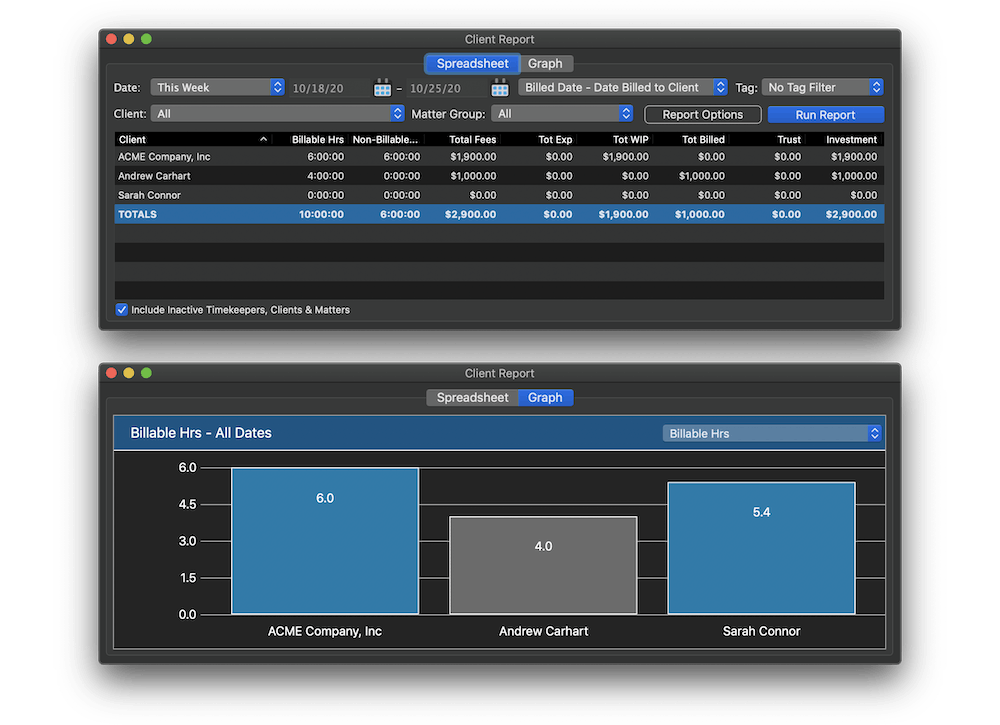Sort by the Tot Billed column header
The height and width of the screenshot is (725, 1000).
tap(703, 139)
